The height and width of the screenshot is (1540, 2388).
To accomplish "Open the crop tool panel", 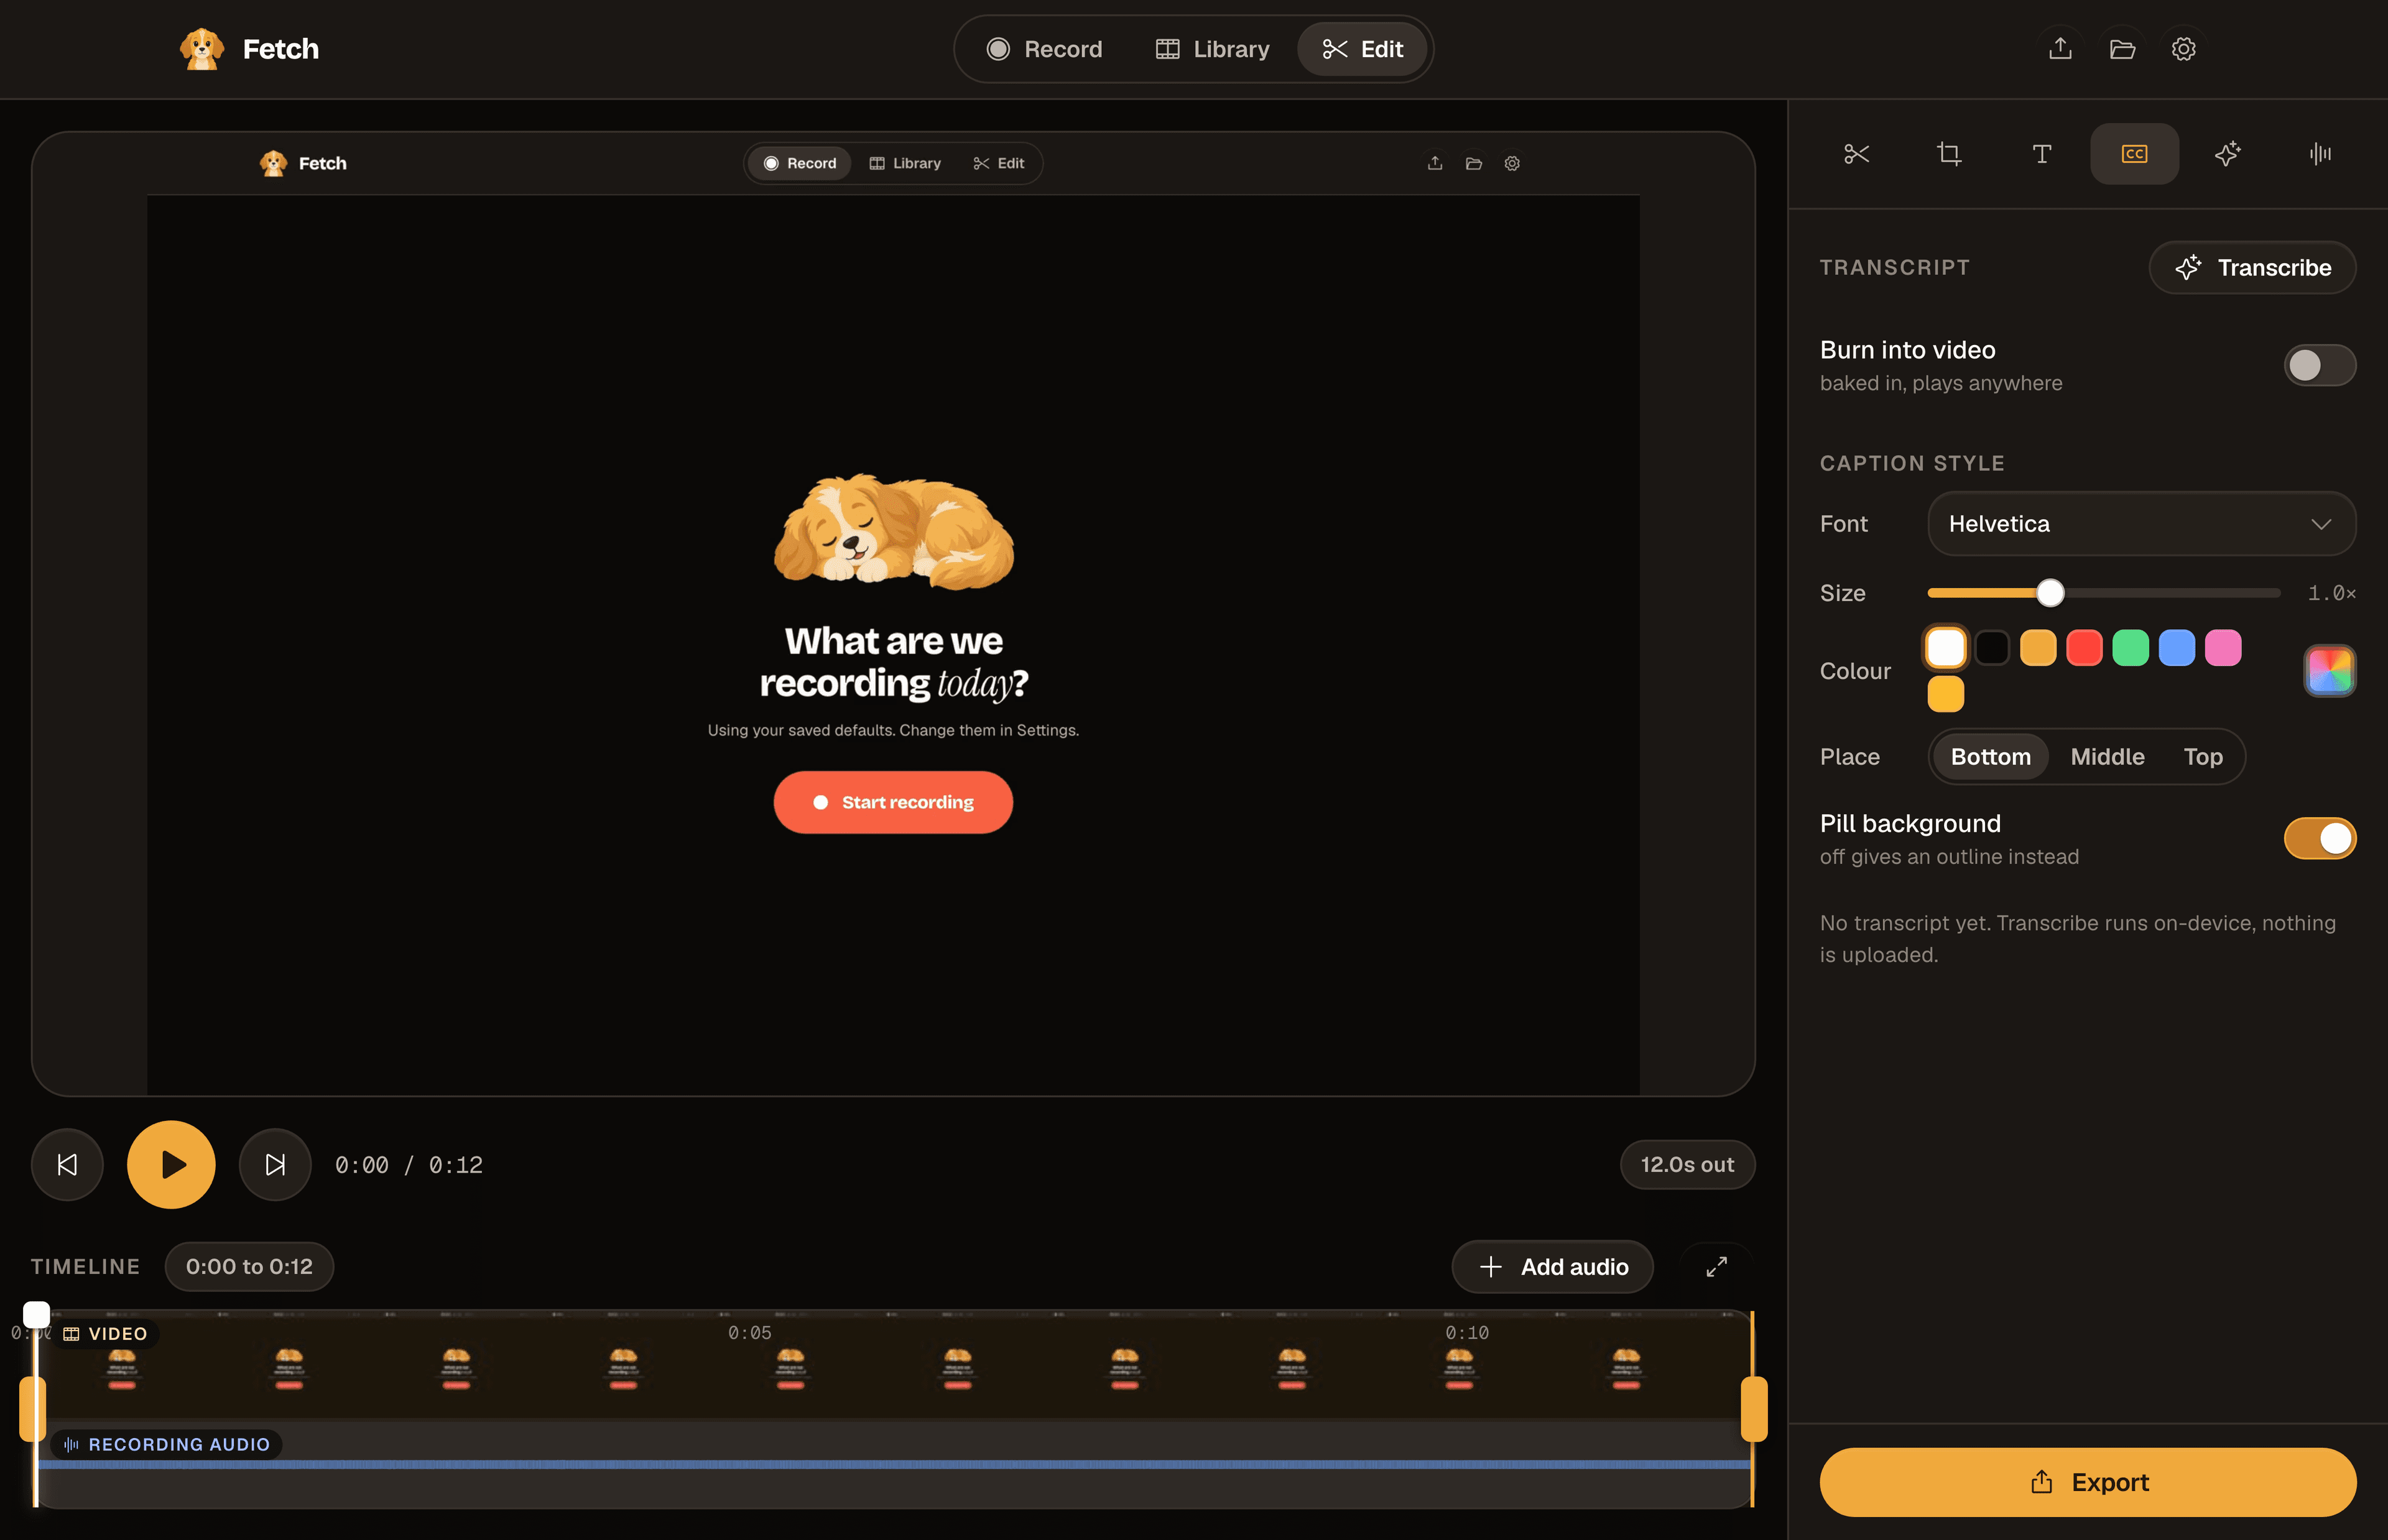I will pyautogui.click(x=1948, y=154).
